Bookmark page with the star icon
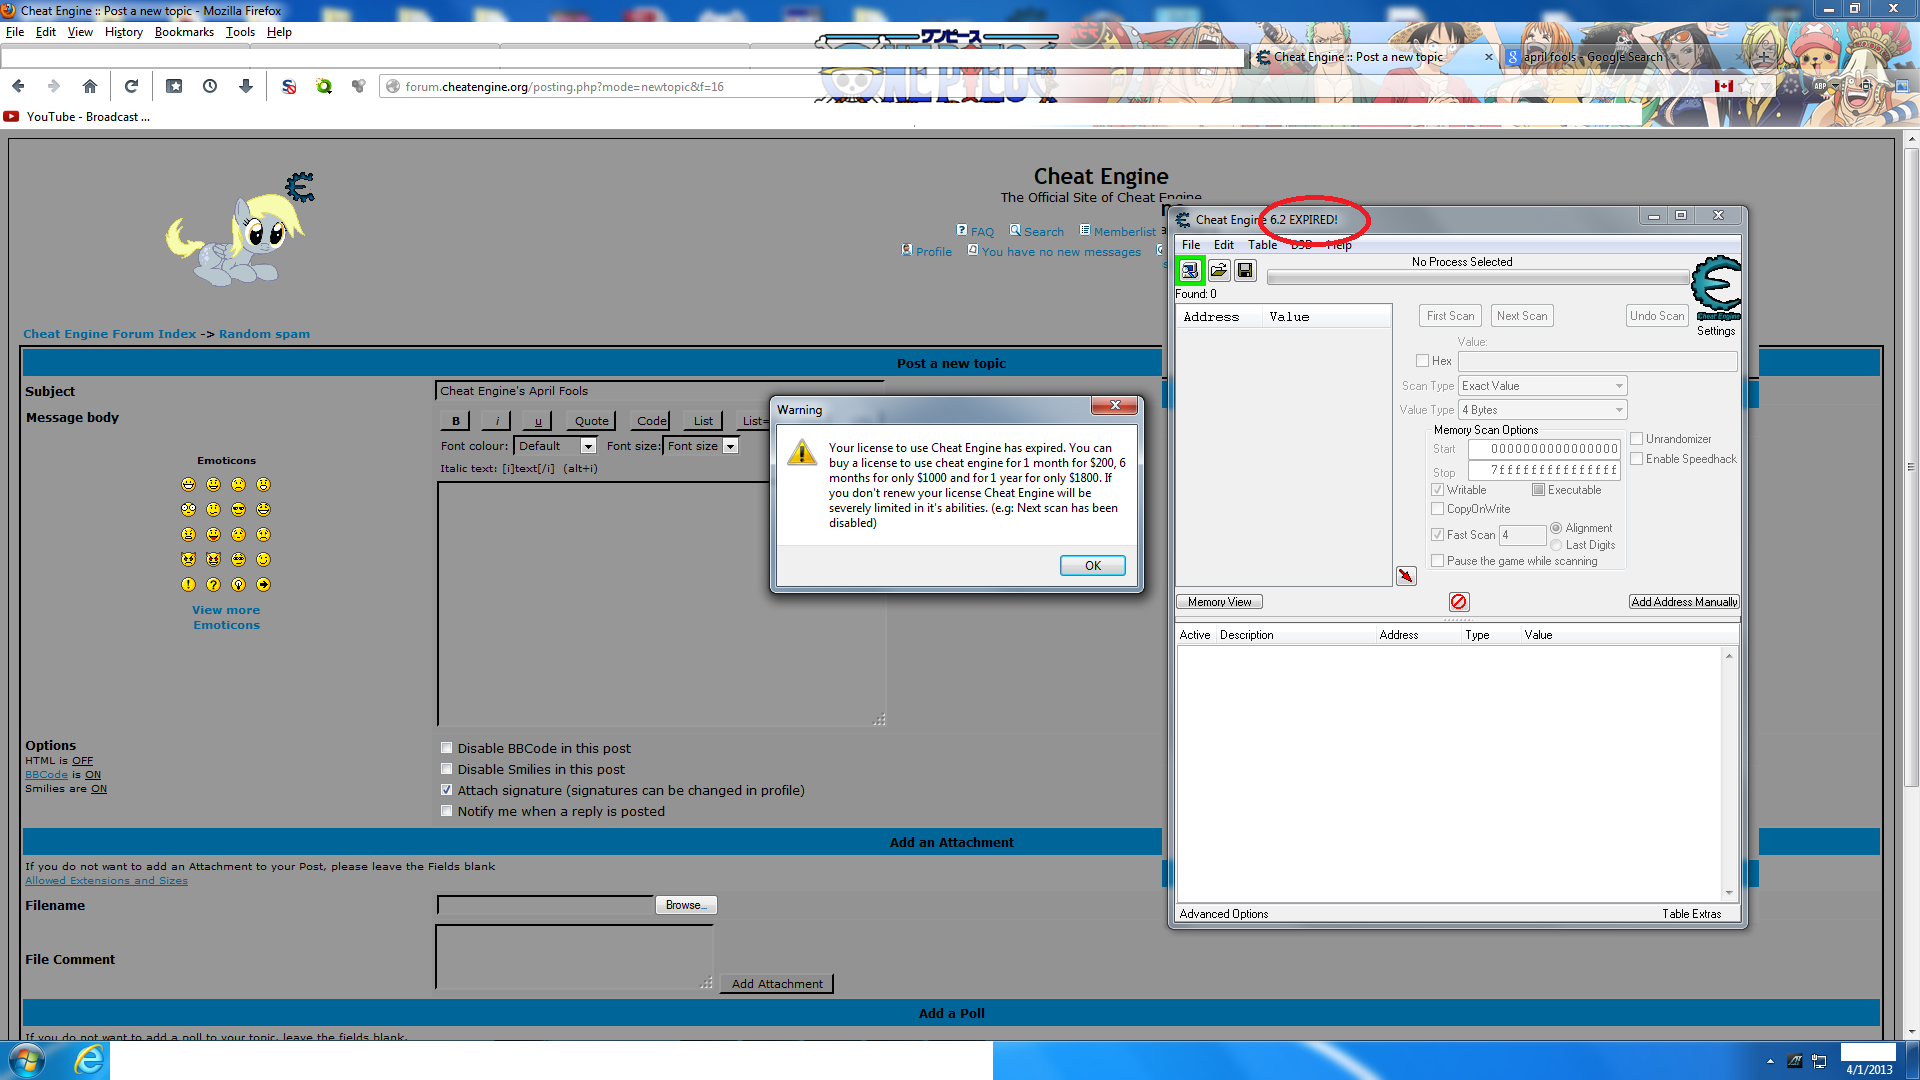The height and width of the screenshot is (1080, 1920). [x=1747, y=87]
